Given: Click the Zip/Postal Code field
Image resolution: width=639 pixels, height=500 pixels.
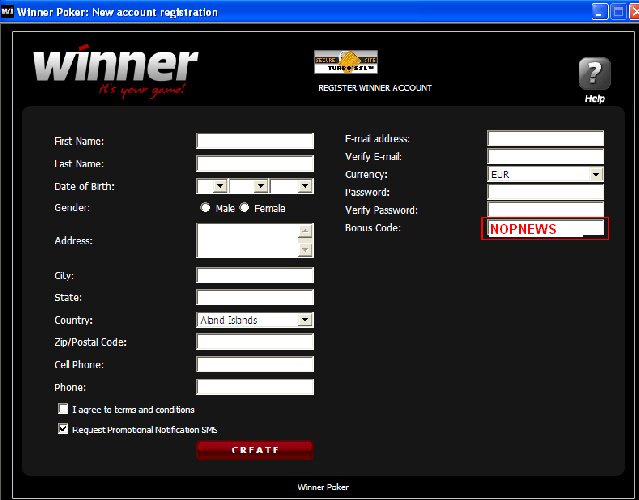Looking at the screenshot, I should point(255,341).
